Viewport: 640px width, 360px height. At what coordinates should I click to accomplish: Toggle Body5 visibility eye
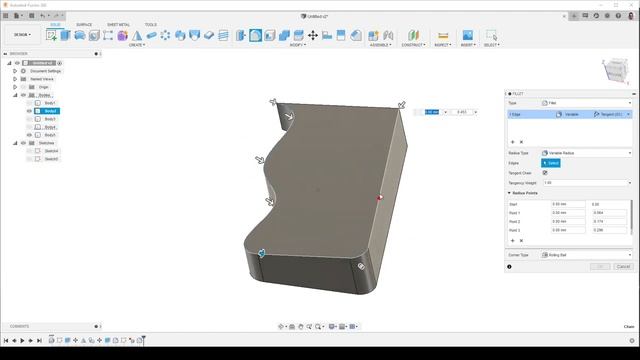pyautogui.click(x=29, y=135)
